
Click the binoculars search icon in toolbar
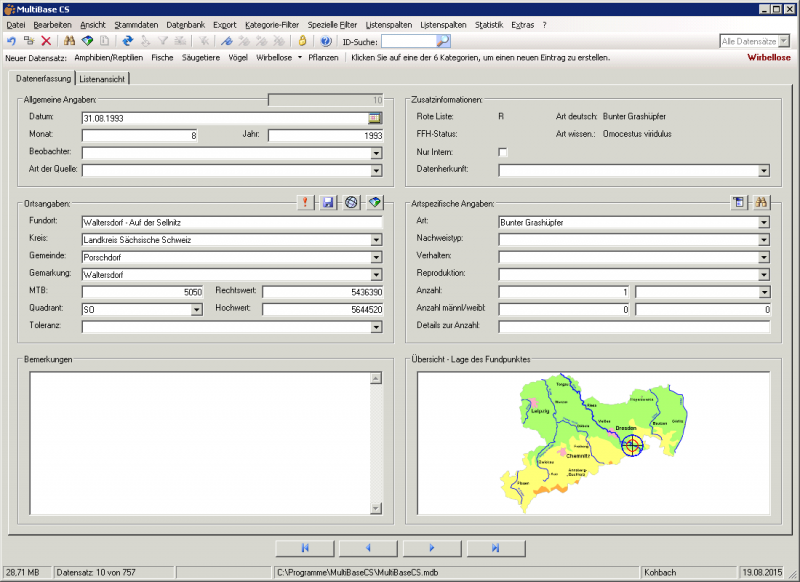pyautogui.click(x=69, y=41)
